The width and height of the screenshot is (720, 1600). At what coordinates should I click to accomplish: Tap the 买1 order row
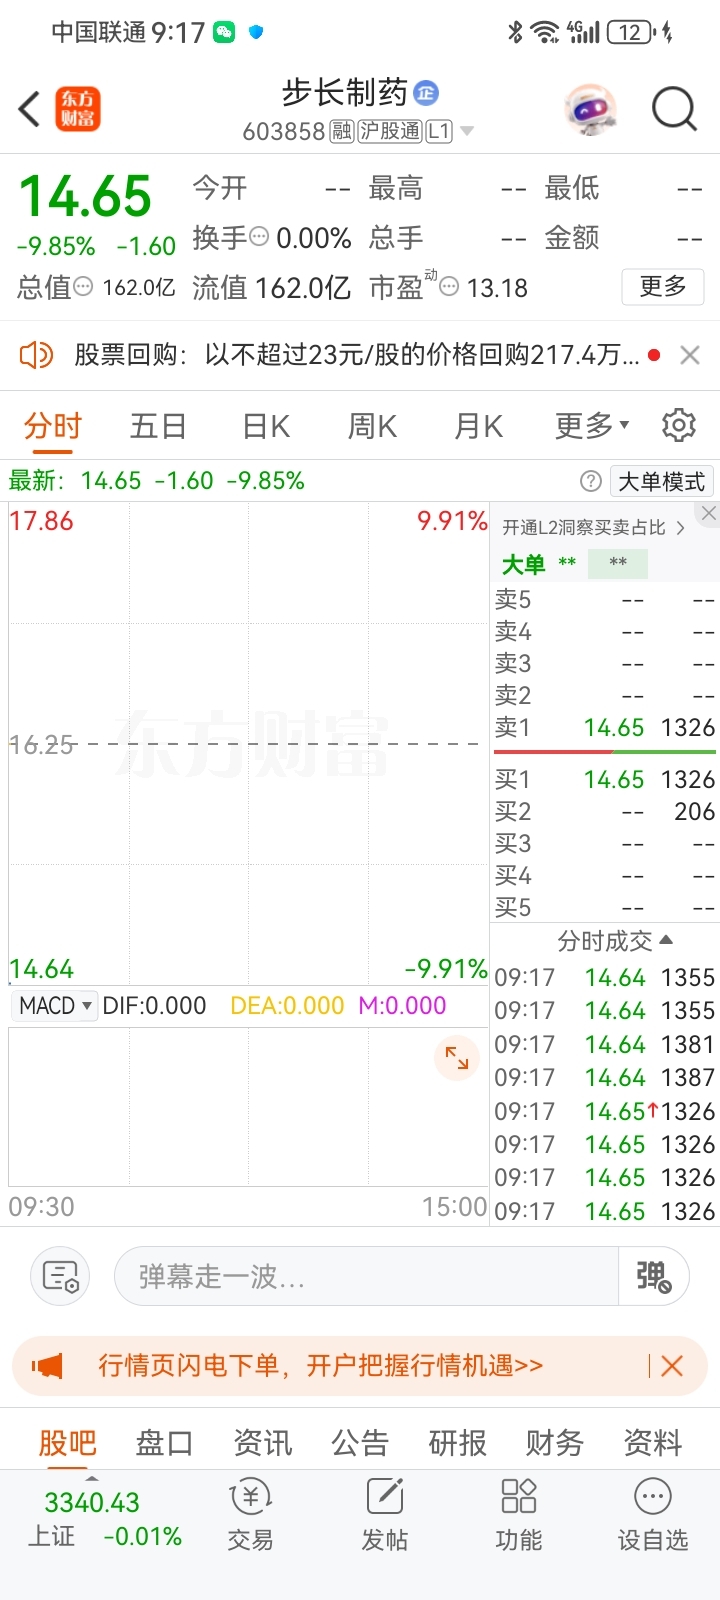605,779
